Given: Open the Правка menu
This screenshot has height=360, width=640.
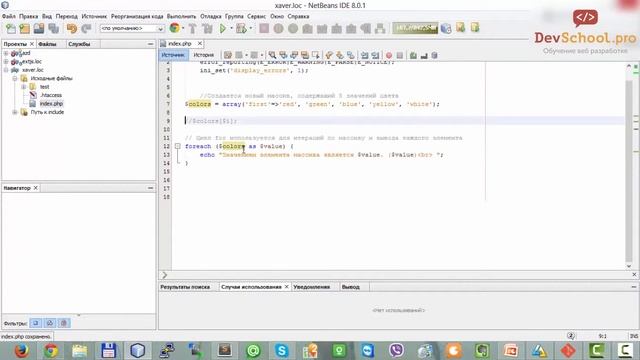Looking at the screenshot, I should pos(29,16).
